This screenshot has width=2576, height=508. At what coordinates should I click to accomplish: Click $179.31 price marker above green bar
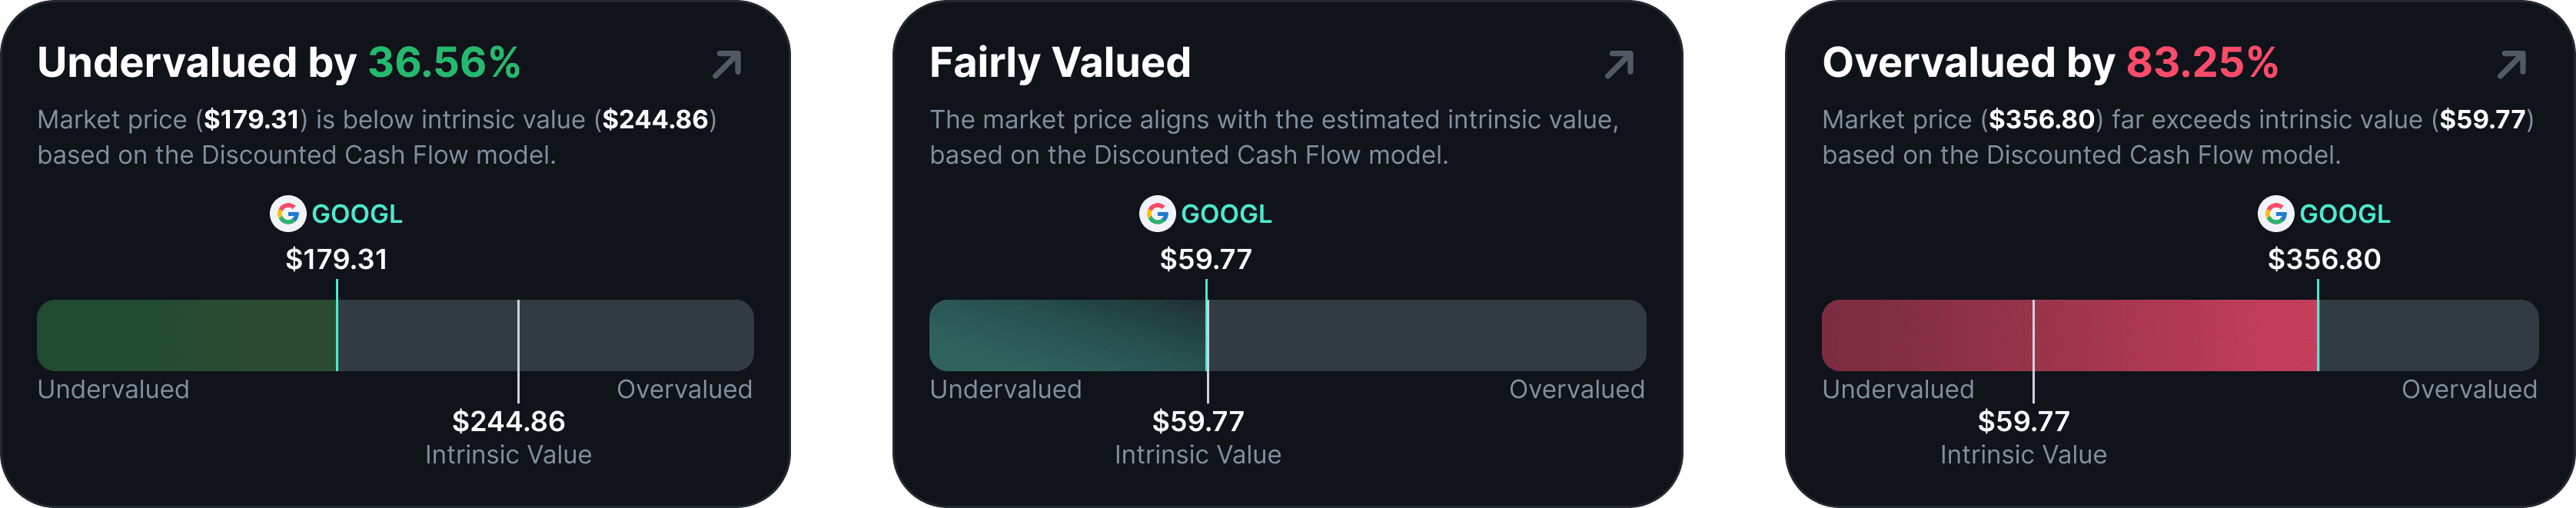(x=336, y=260)
